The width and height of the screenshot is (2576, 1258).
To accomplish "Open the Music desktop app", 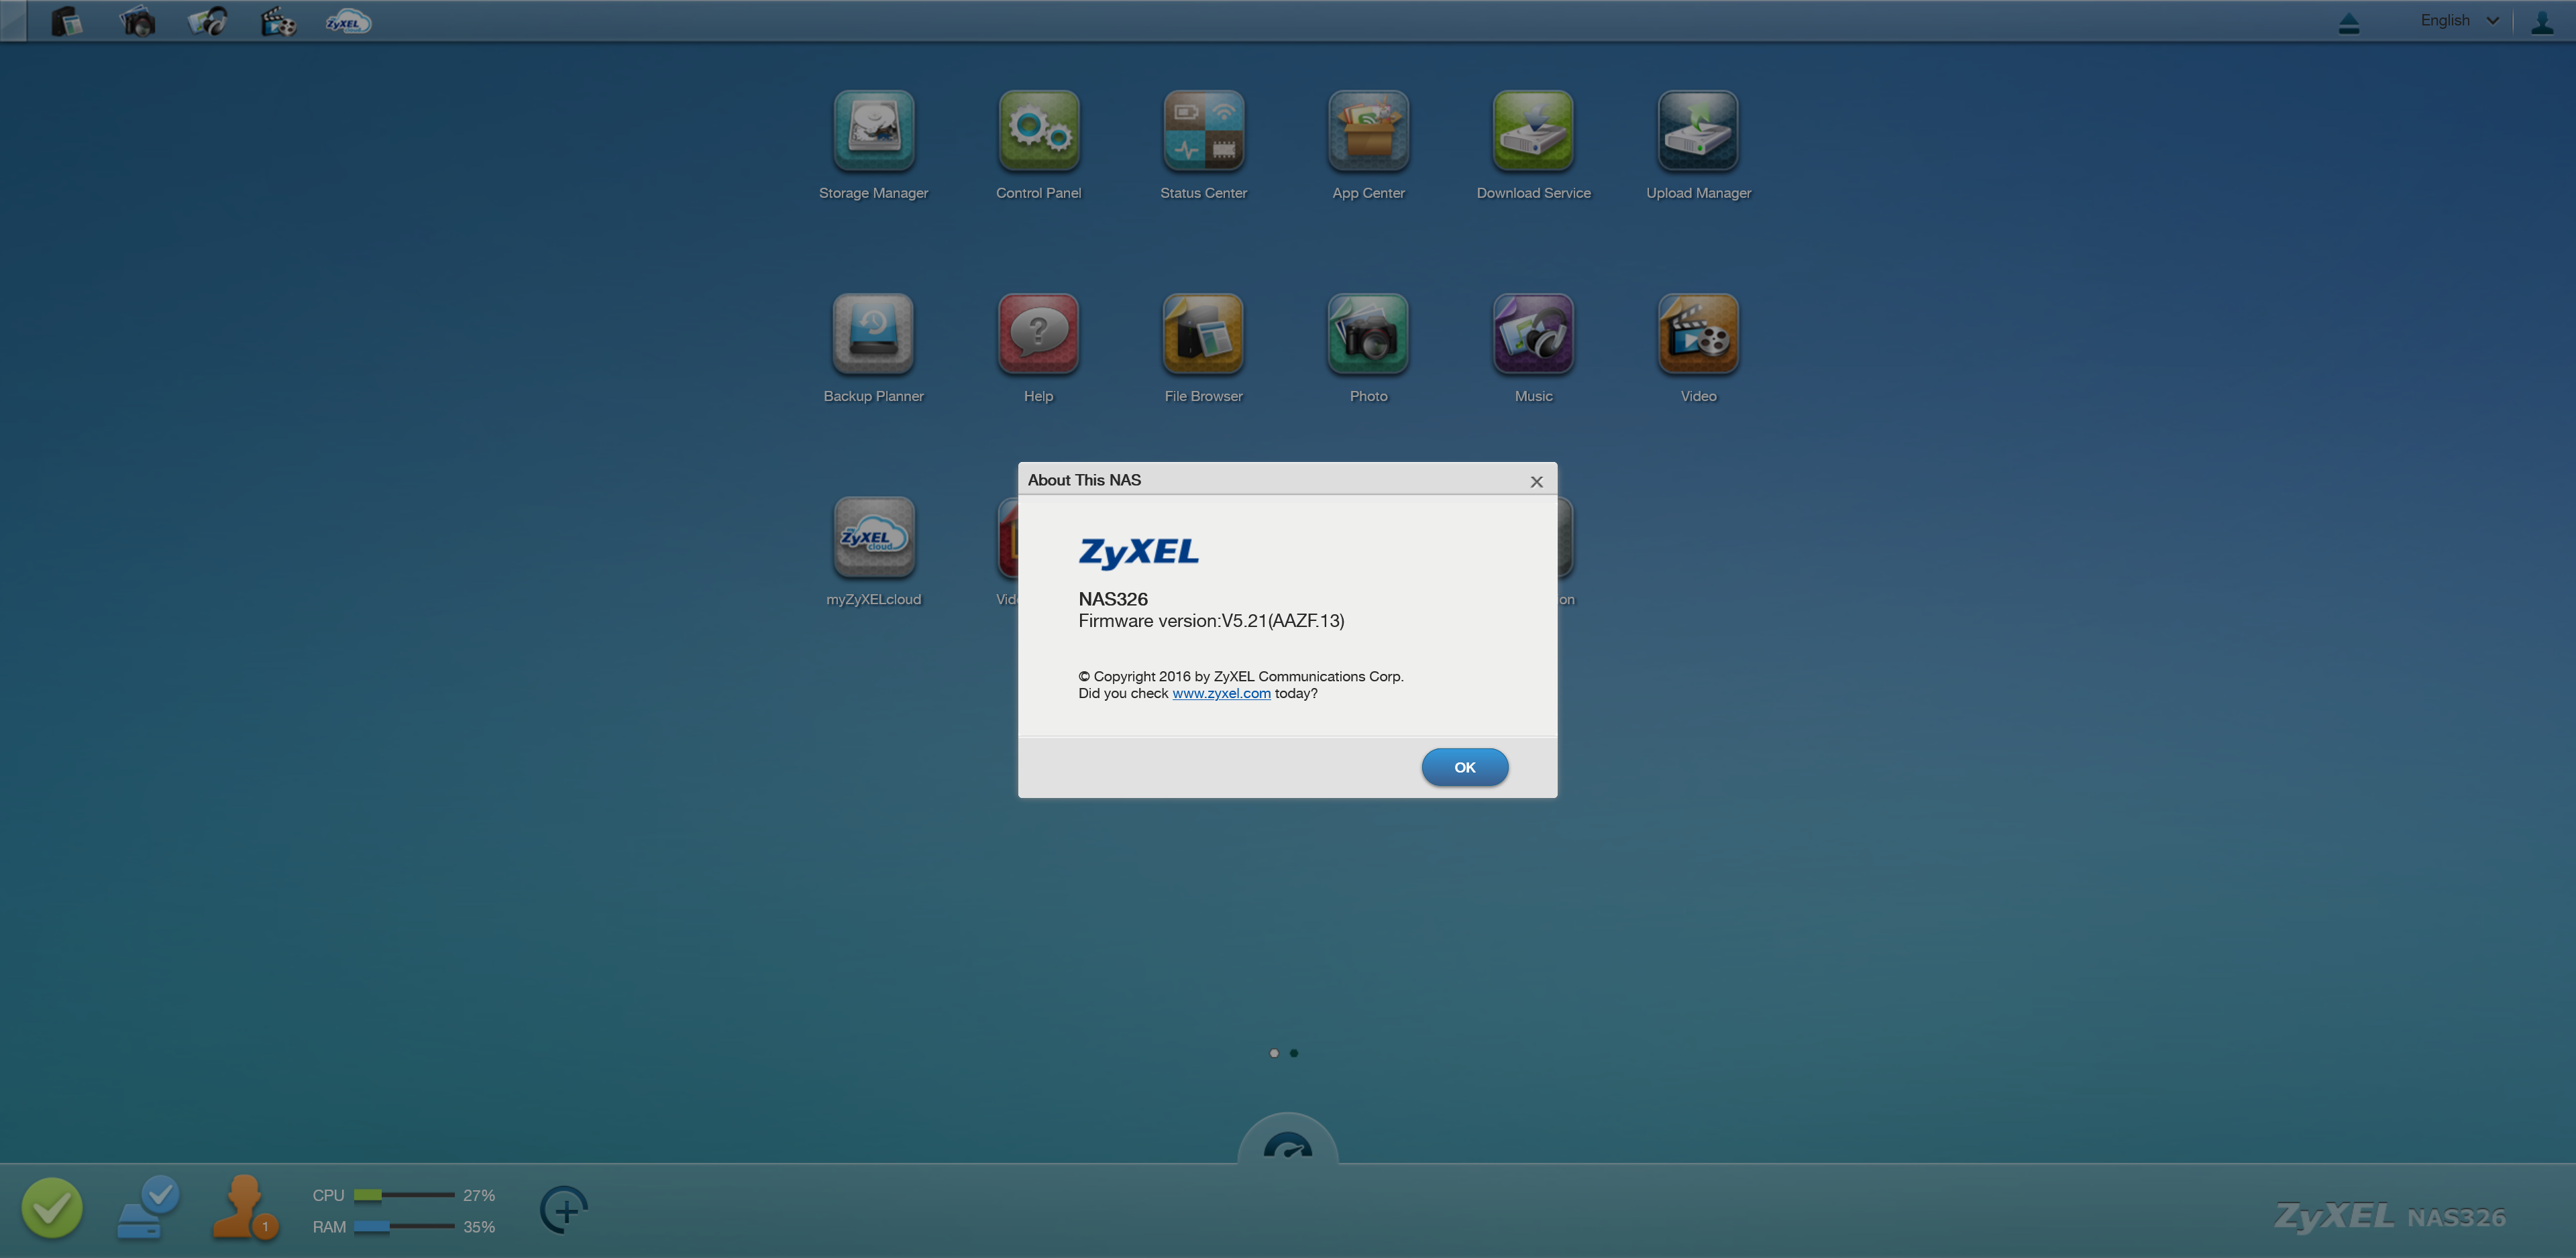I will [x=1533, y=334].
